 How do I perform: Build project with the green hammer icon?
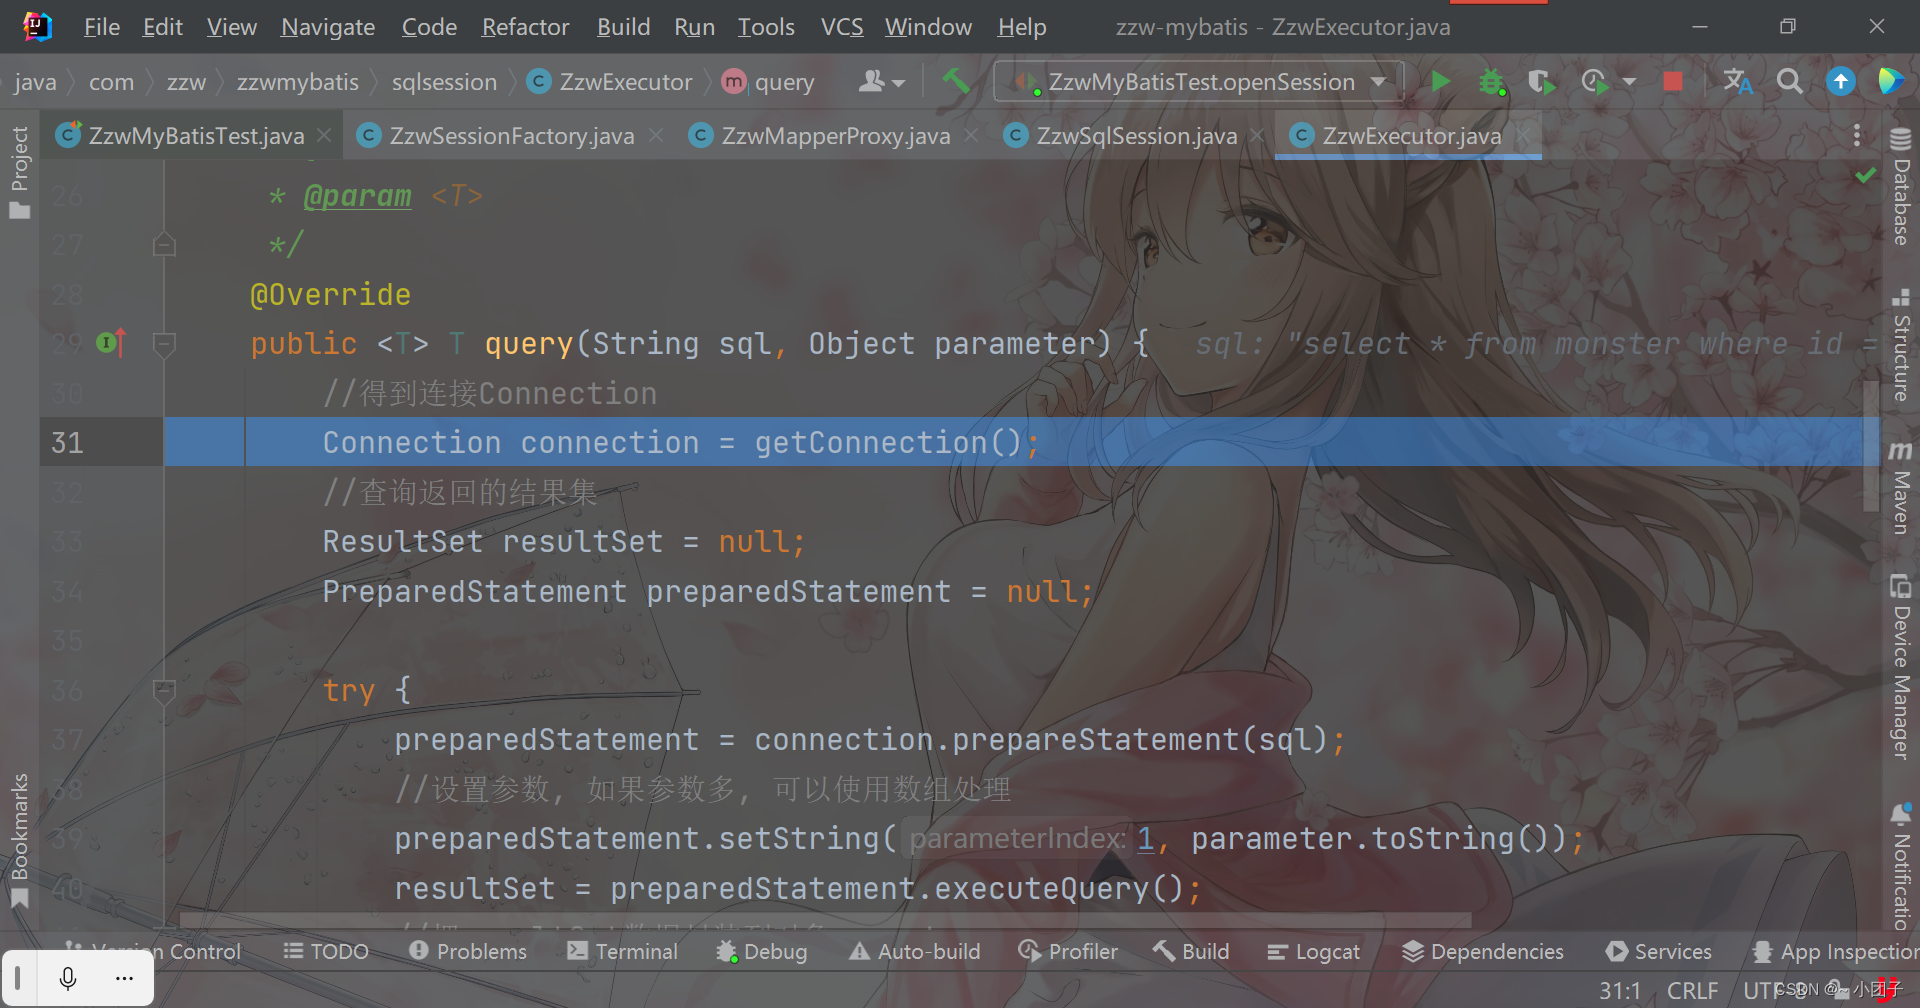click(x=956, y=81)
